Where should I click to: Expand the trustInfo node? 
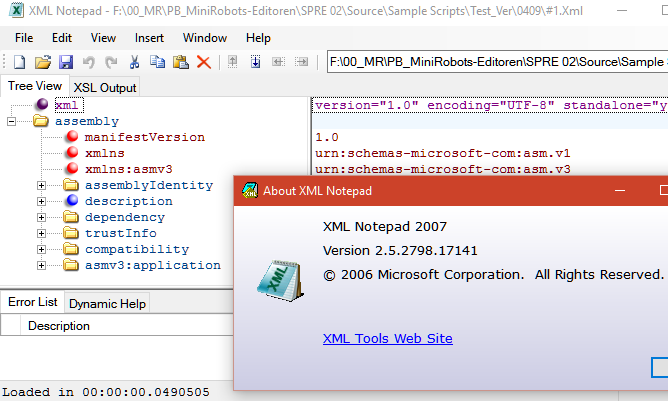(x=41, y=234)
